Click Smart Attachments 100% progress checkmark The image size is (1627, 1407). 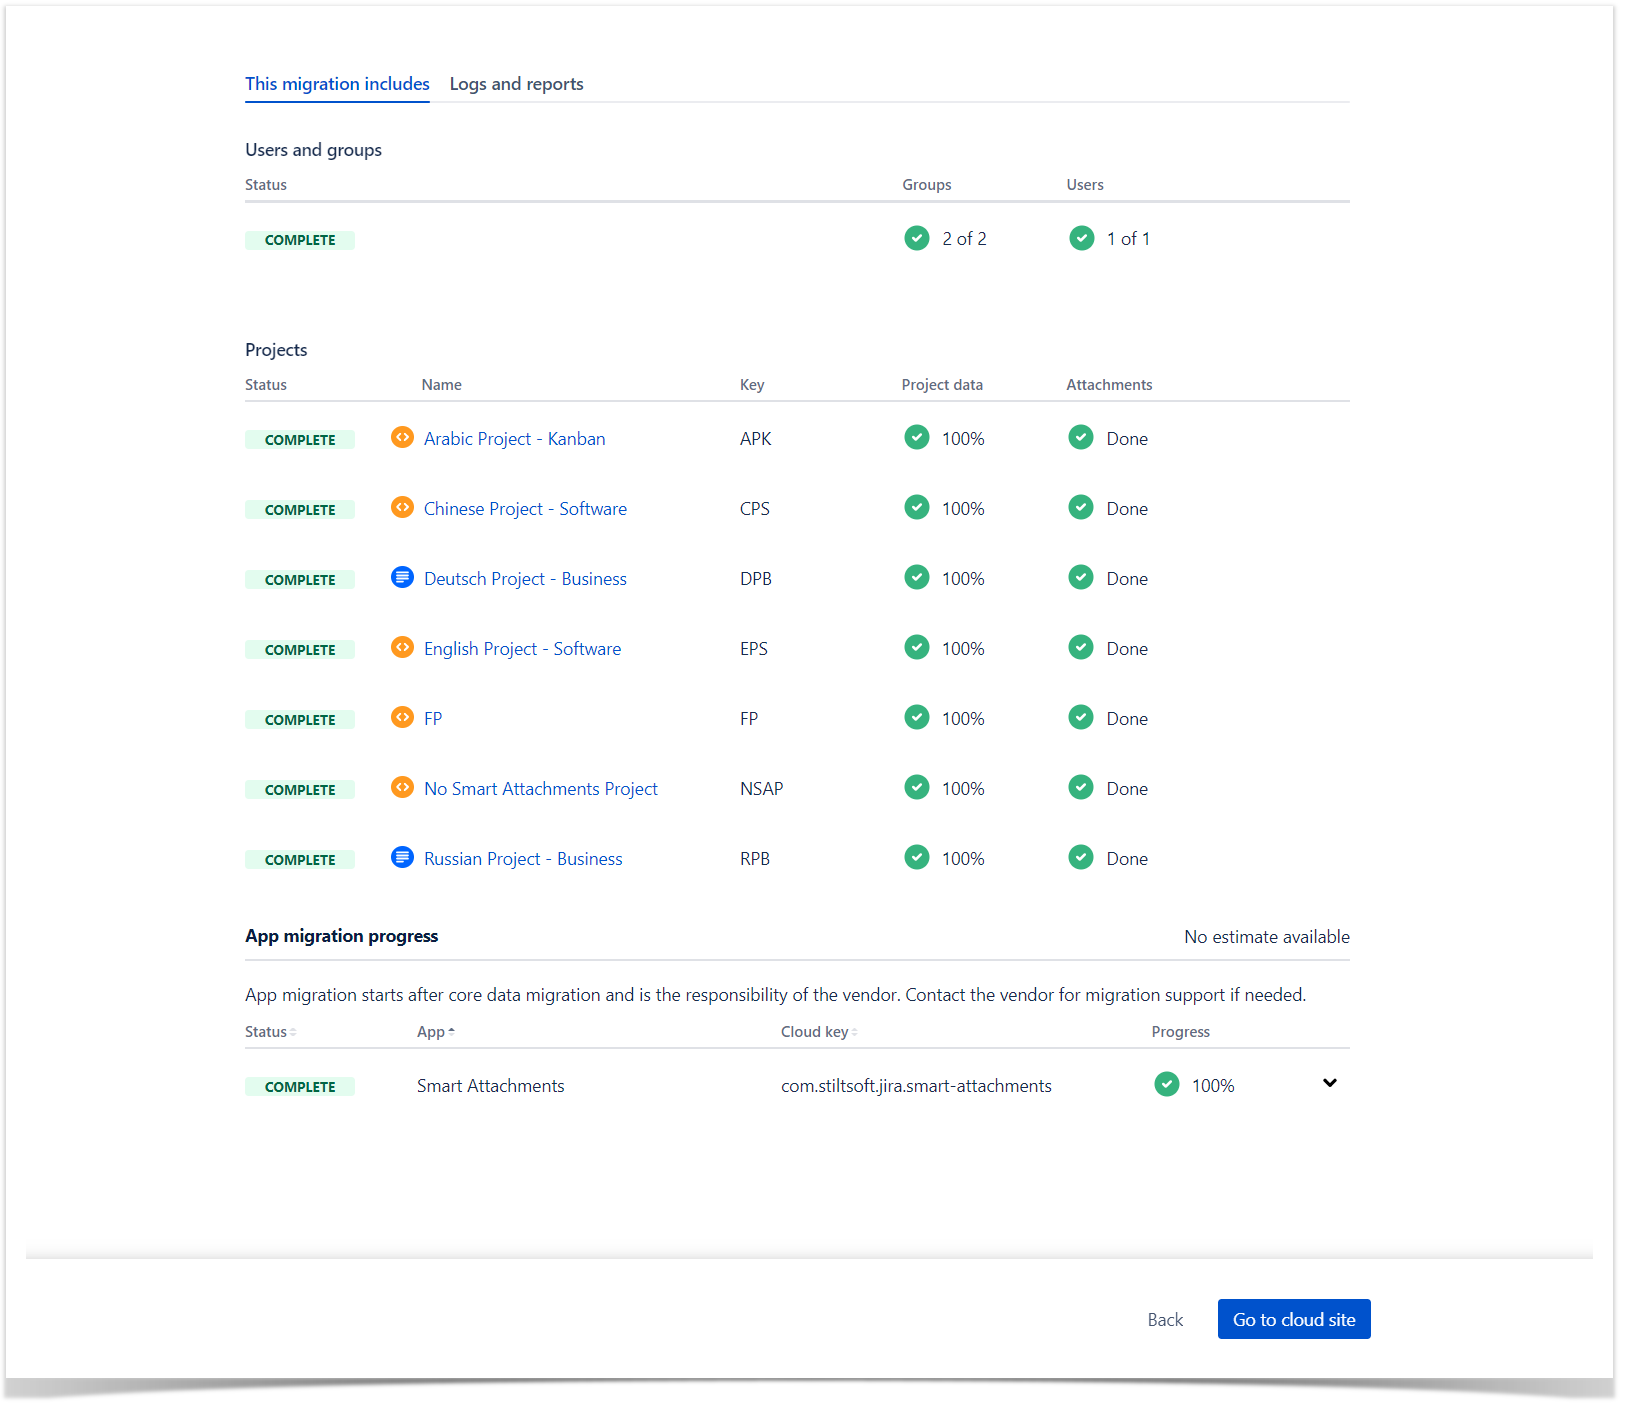[x=1166, y=1085]
